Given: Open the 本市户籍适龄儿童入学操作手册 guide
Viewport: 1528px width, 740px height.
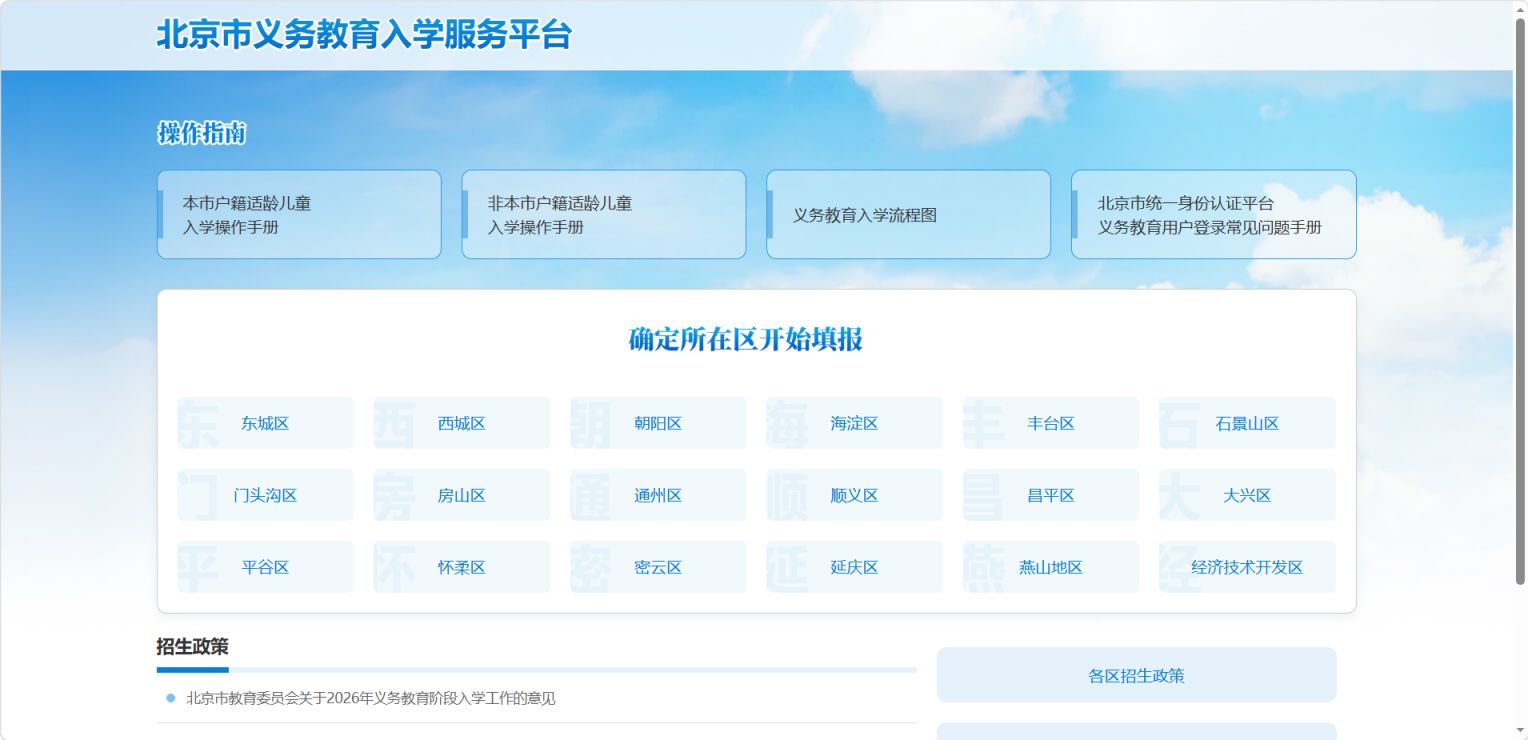Looking at the screenshot, I should (299, 214).
